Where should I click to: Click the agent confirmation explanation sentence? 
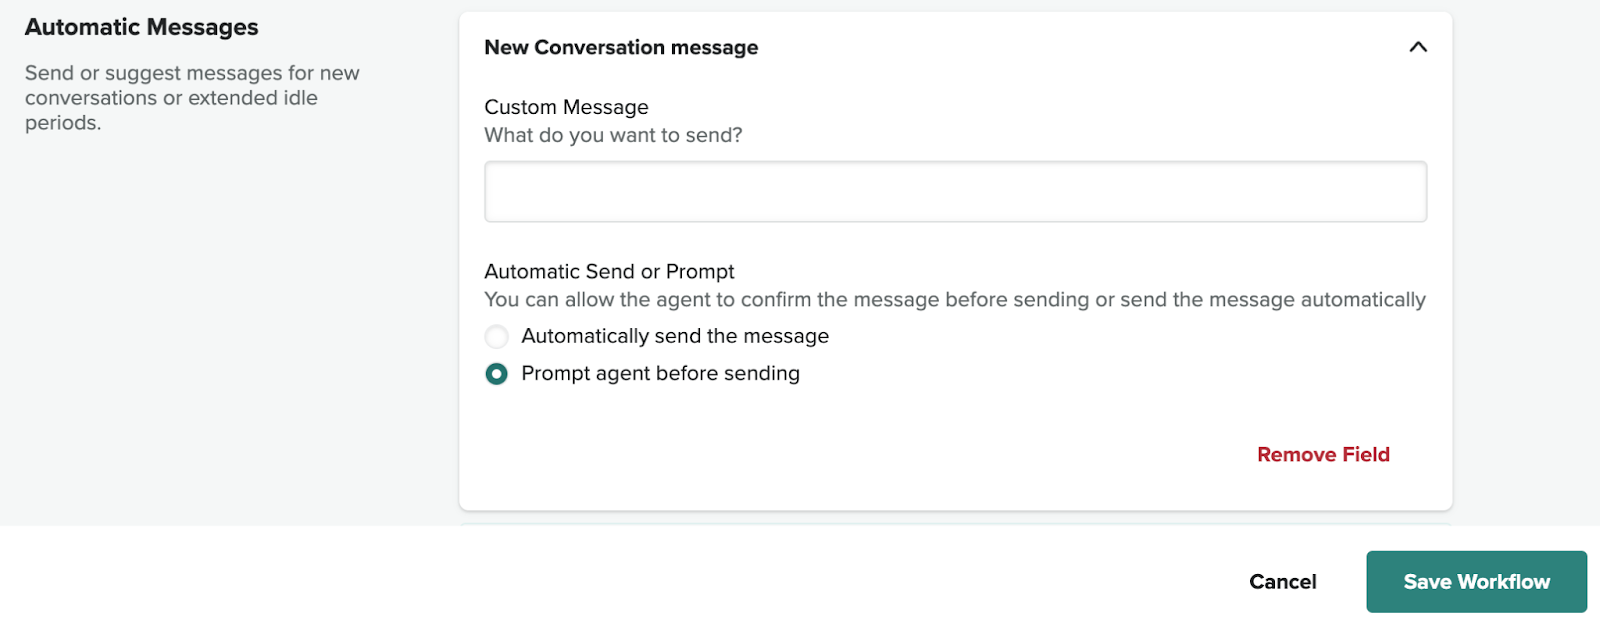(x=954, y=300)
